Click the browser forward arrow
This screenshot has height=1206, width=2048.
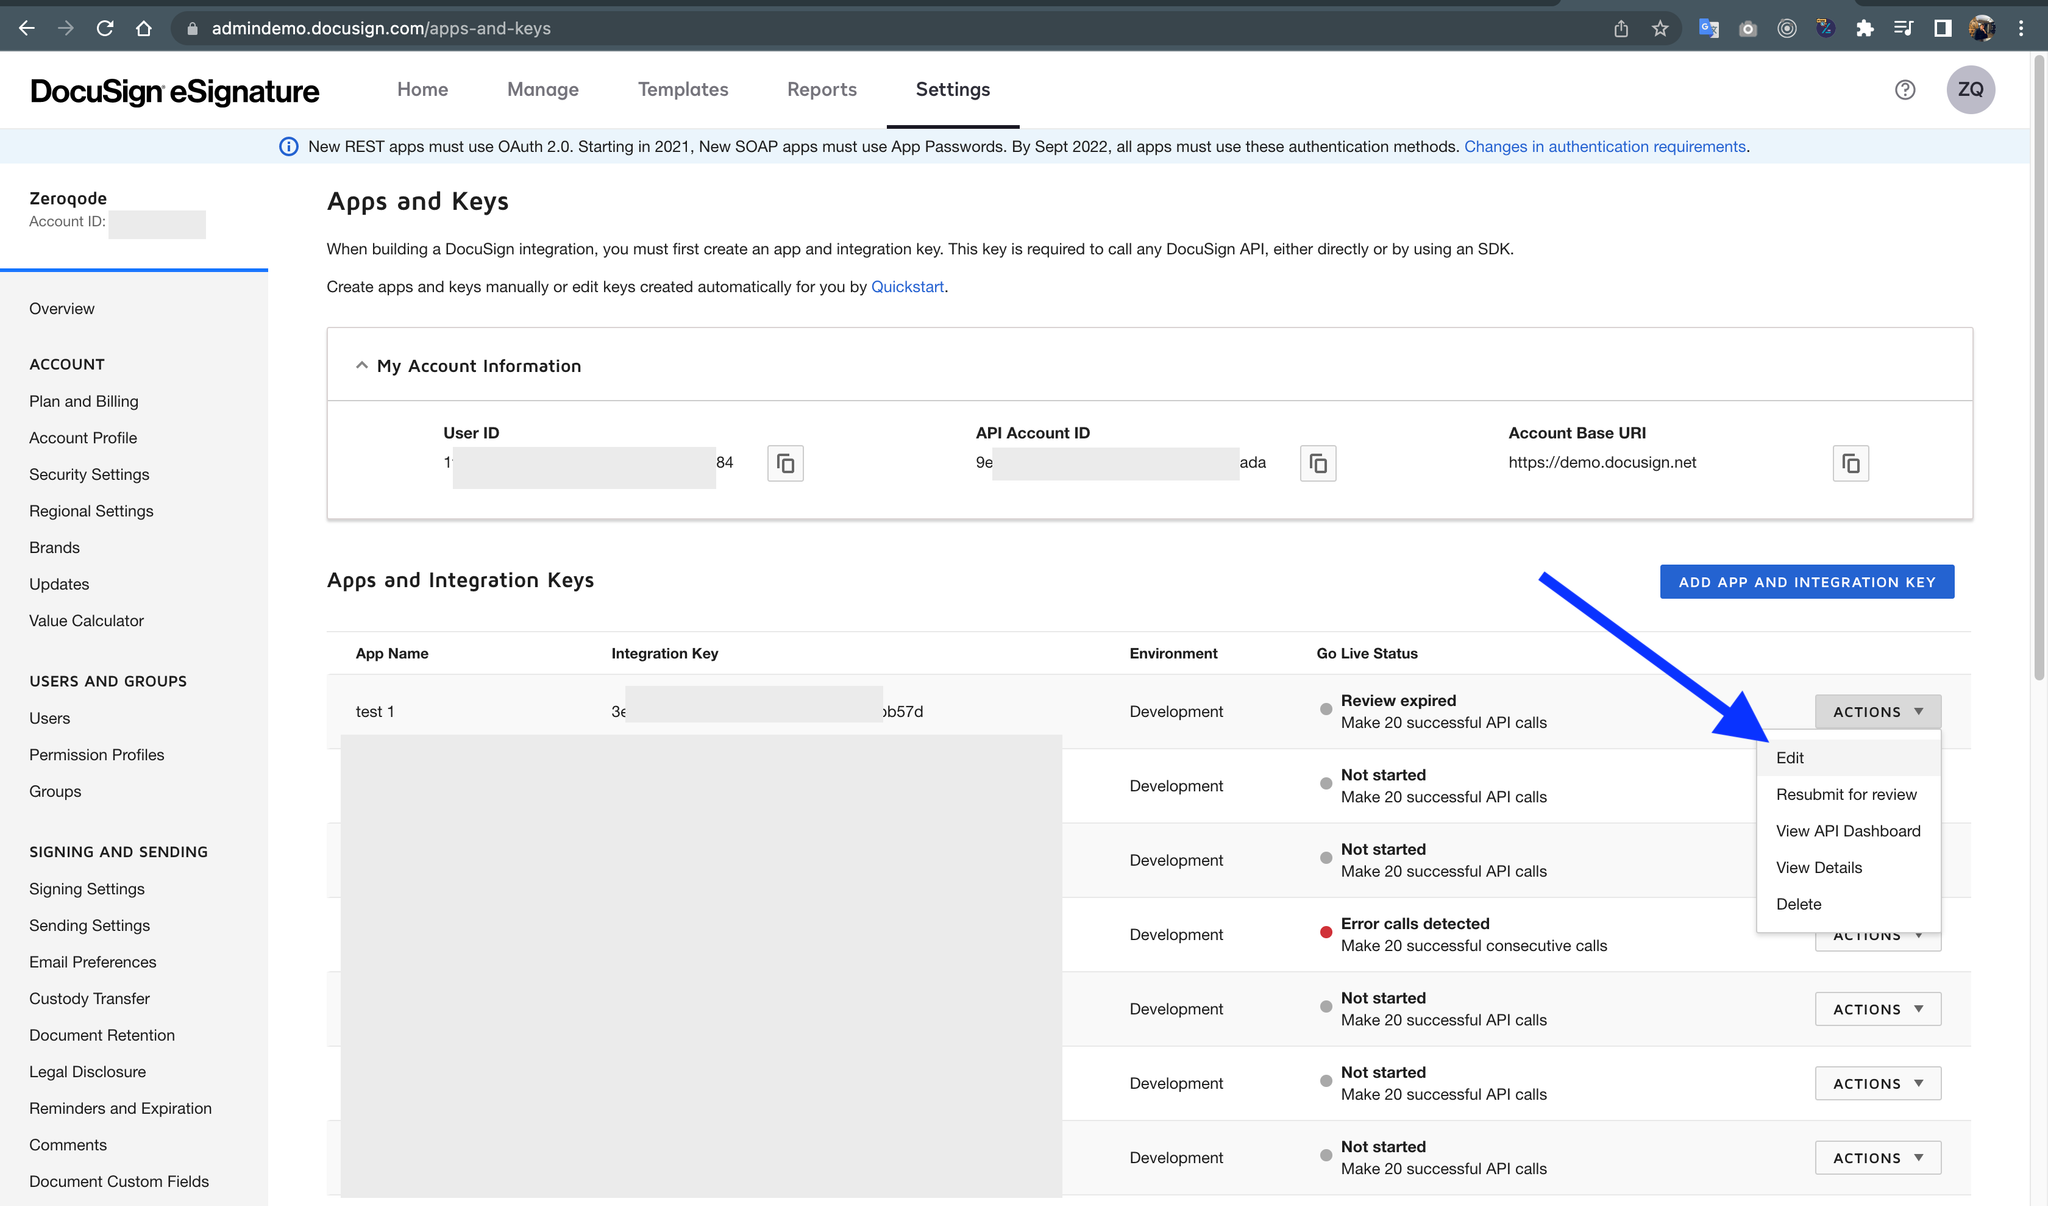point(66,28)
